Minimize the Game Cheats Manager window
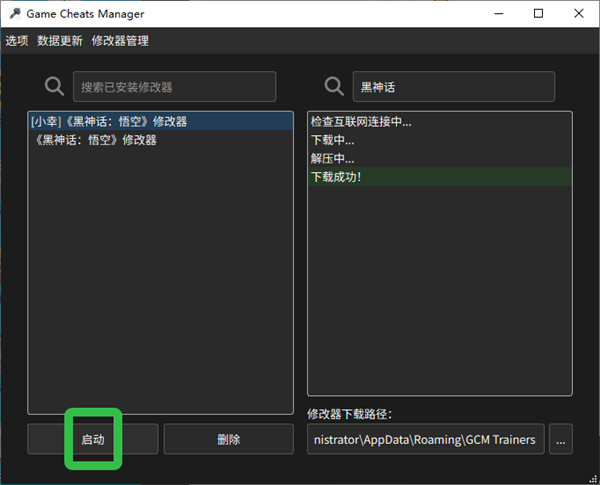The height and width of the screenshot is (485, 600). tap(494, 14)
